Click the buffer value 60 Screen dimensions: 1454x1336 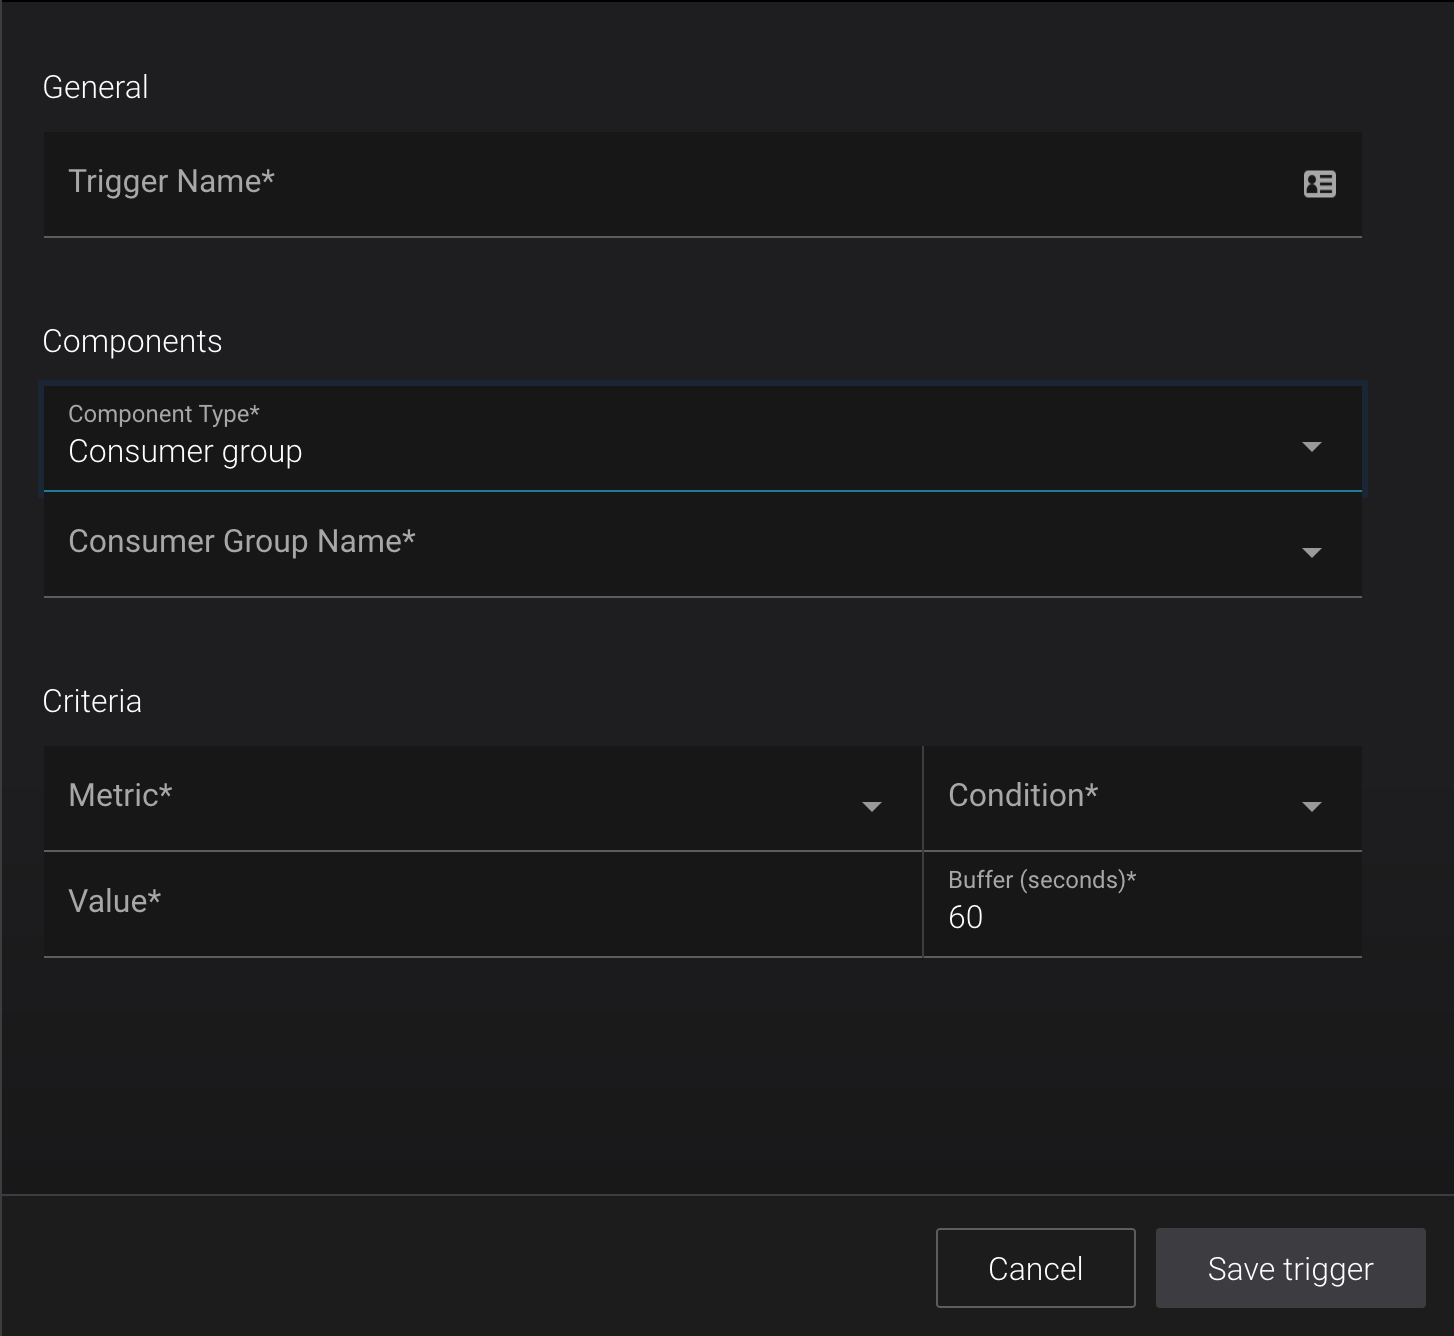tap(965, 918)
